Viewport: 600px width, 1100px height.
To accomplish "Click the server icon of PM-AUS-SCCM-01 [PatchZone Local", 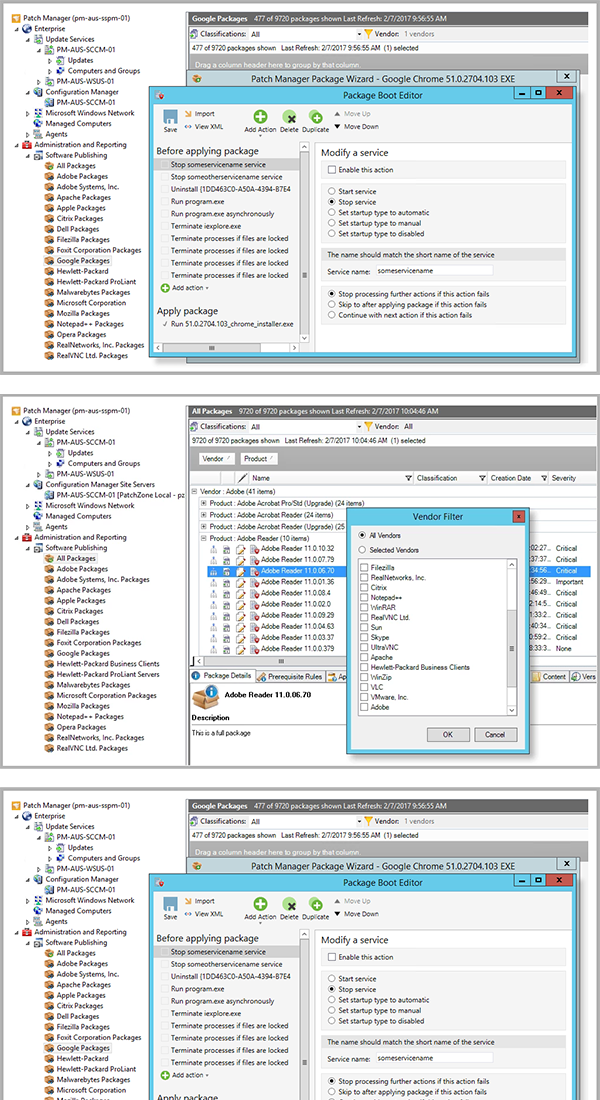I will [50, 495].
